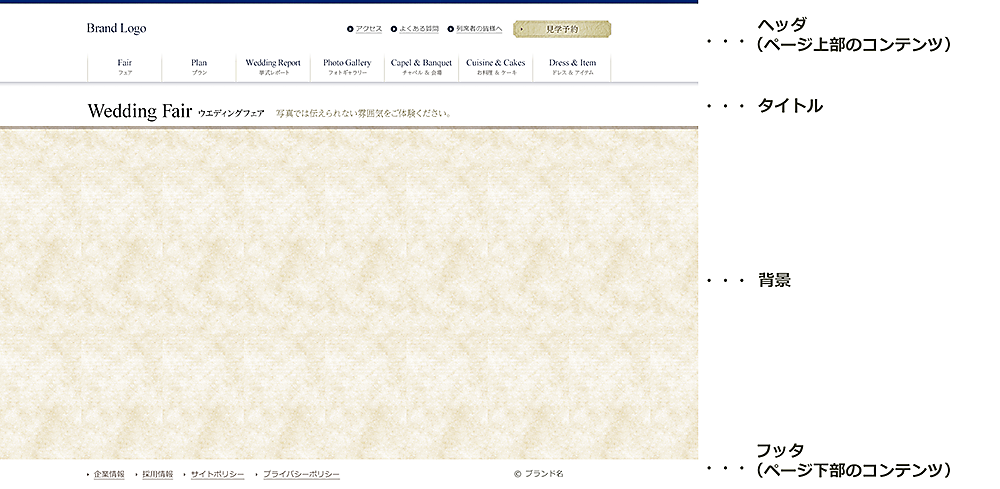Click the round arrow icon beside アクセス
Image resolution: width=1000 pixels, height=489 pixels.
350,29
